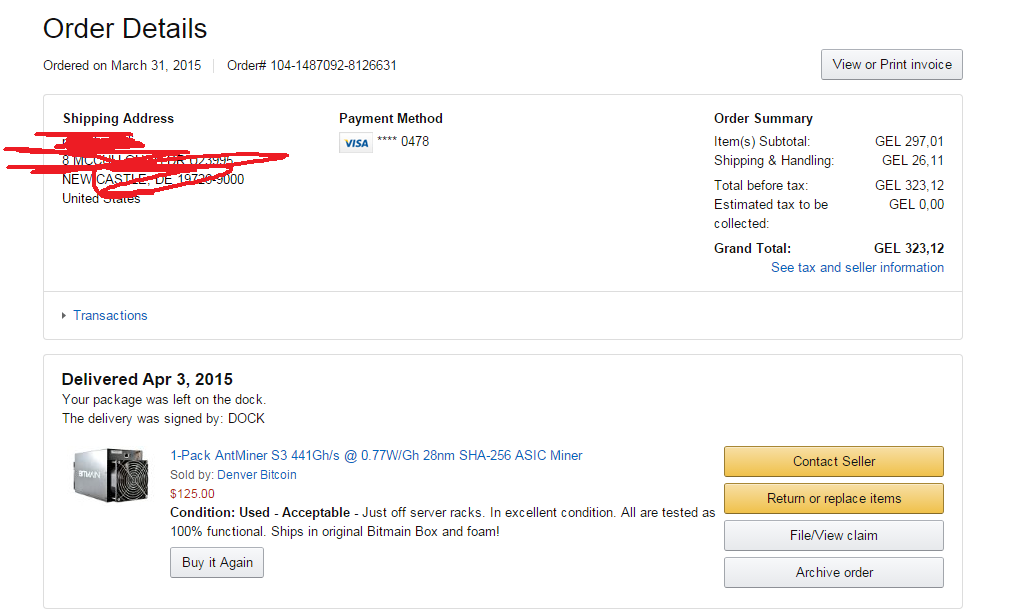Click the Order Details page heading

(125, 28)
